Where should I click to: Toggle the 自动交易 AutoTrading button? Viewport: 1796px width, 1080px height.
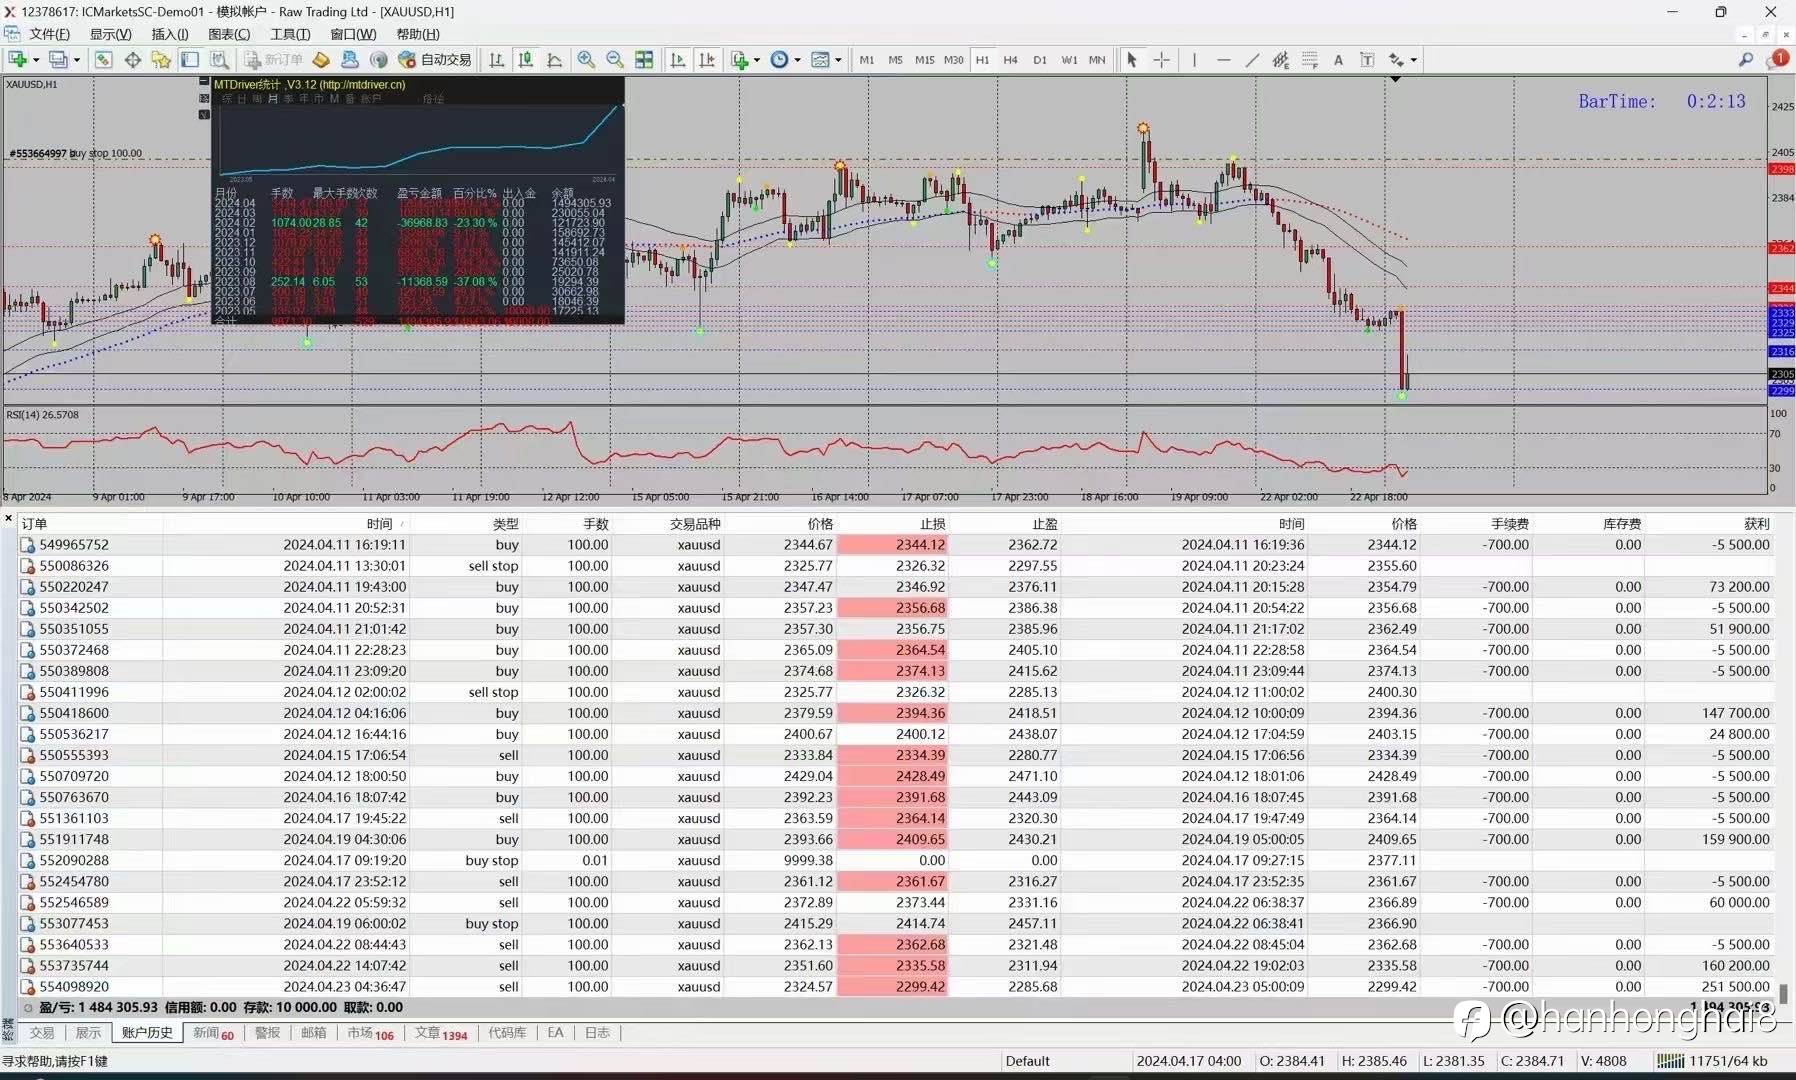click(435, 60)
